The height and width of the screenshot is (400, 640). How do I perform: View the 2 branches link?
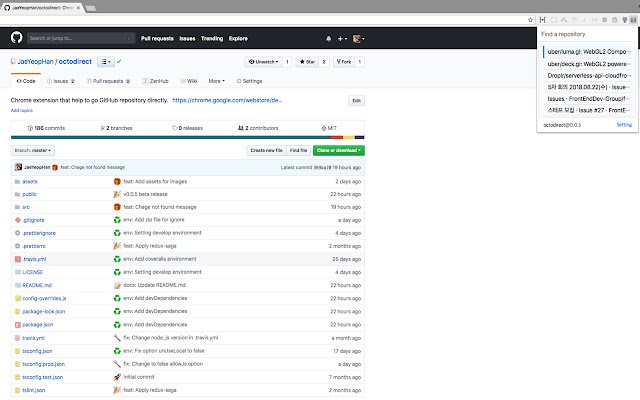pyautogui.click(x=116, y=128)
